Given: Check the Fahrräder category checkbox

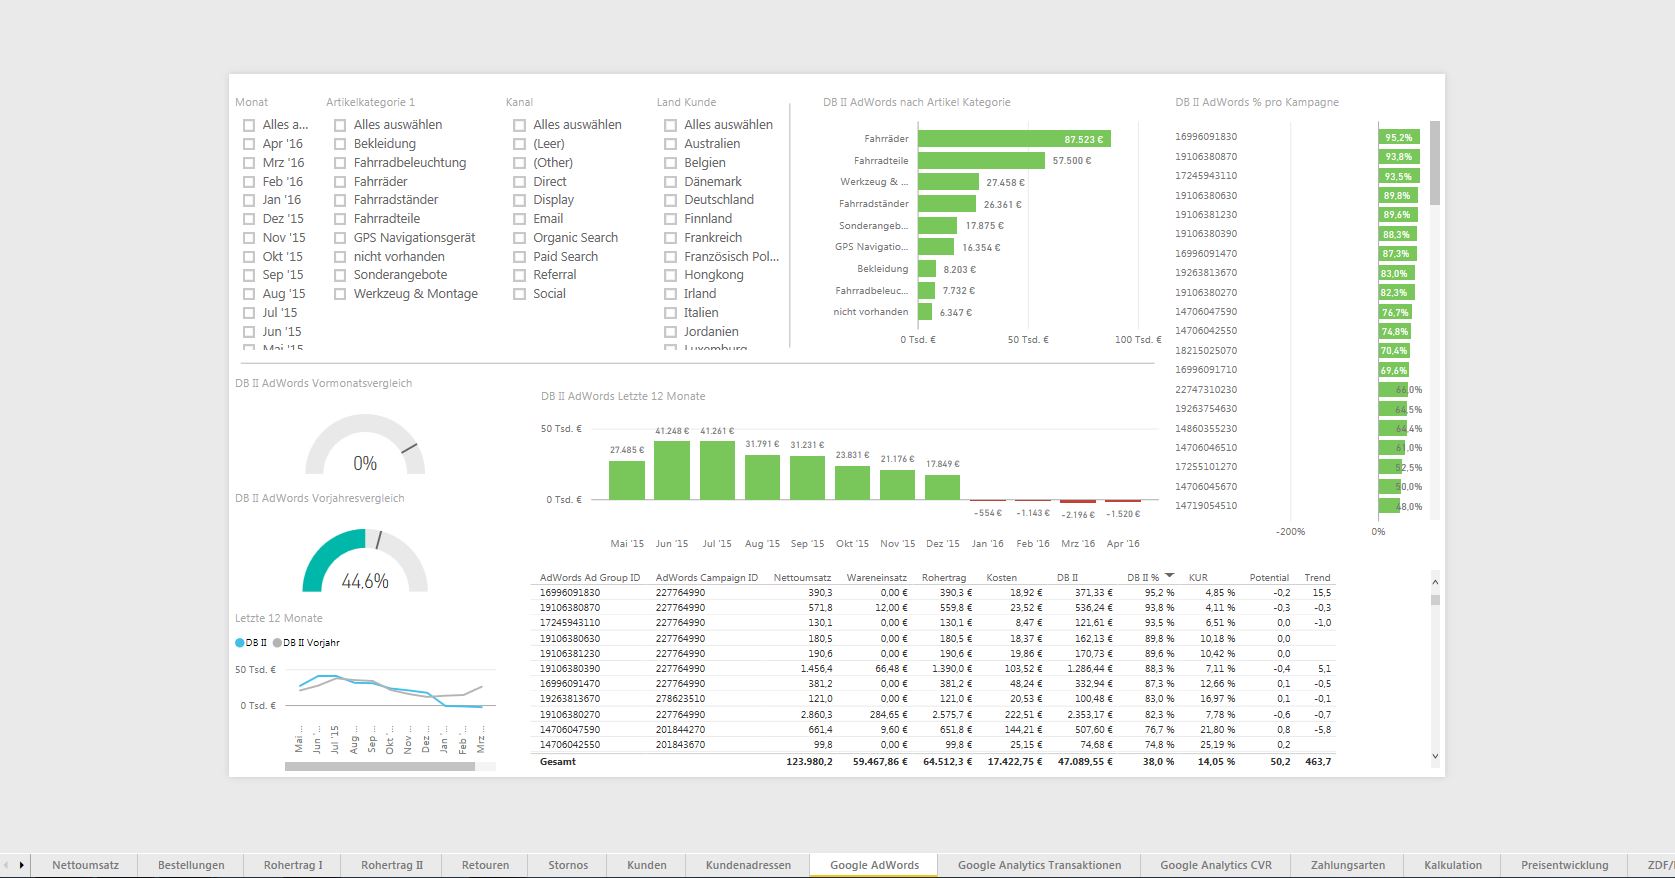Looking at the screenshot, I should click(340, 182).
